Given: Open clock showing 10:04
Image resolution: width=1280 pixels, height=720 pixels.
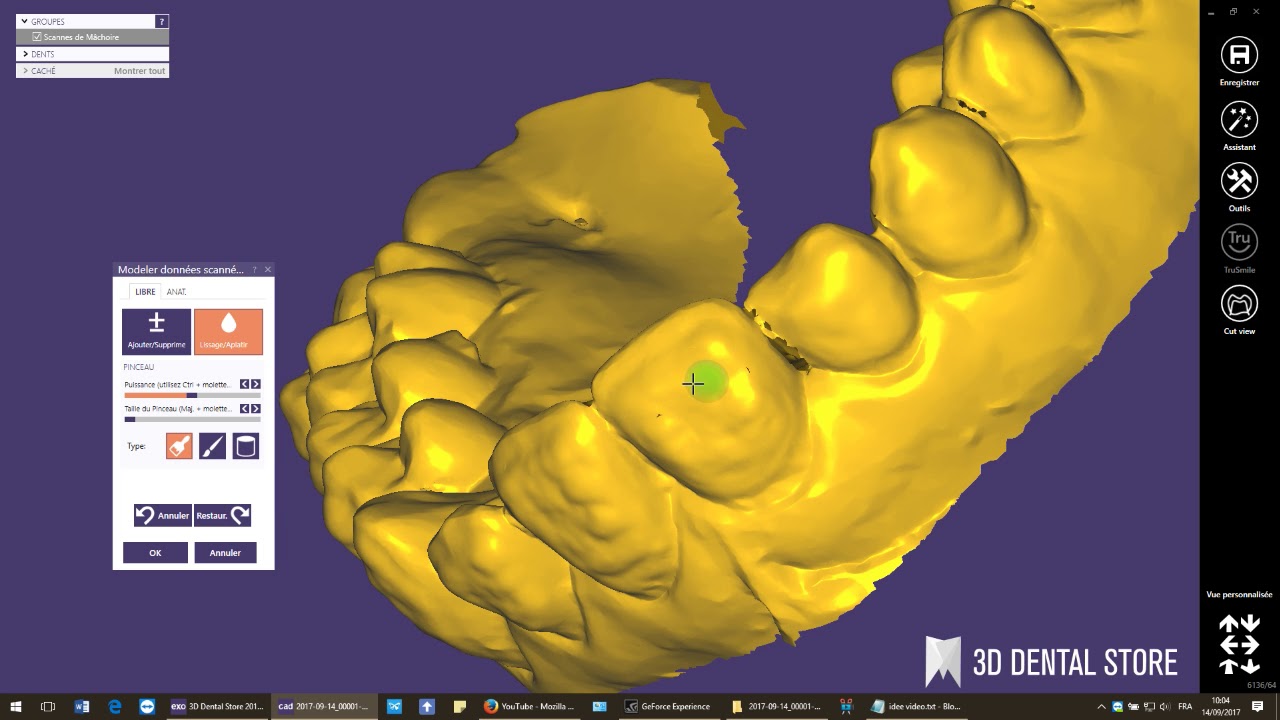Looking at the screenshot, I should coord(1221,706).
